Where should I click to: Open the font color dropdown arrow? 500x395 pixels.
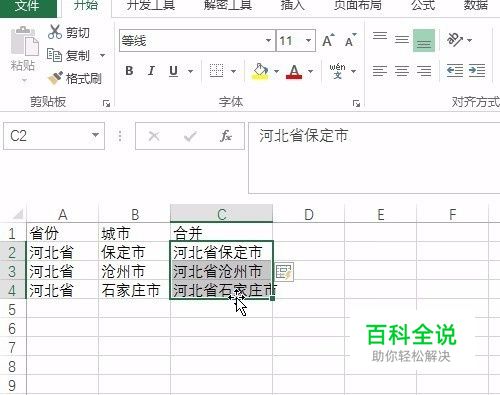(310, 71)
